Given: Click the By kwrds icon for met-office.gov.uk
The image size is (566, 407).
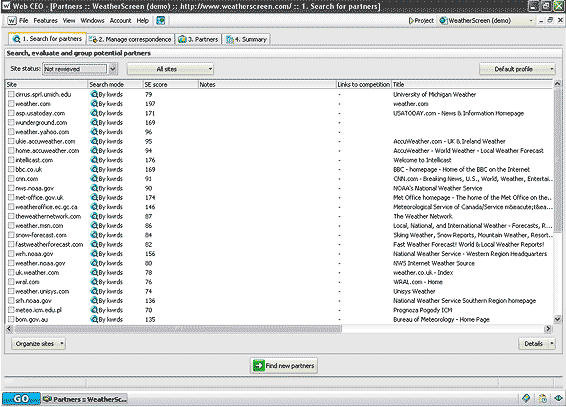Looking at the screenshot, I should pos(94,197).
